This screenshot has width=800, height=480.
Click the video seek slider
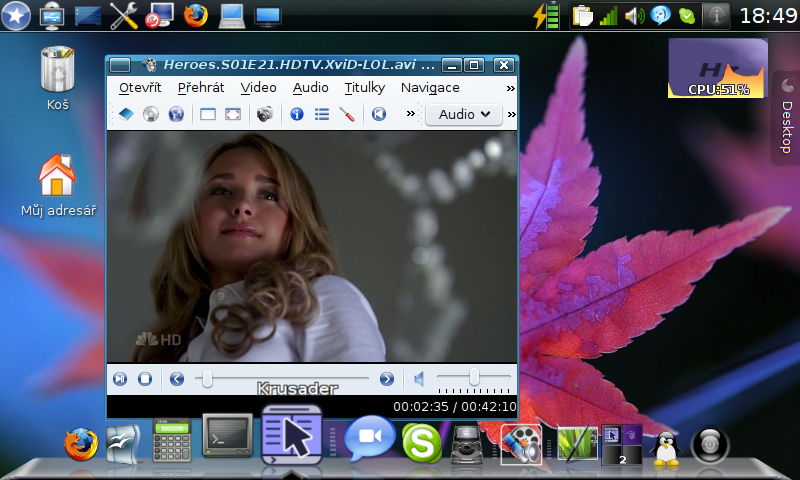282,378
